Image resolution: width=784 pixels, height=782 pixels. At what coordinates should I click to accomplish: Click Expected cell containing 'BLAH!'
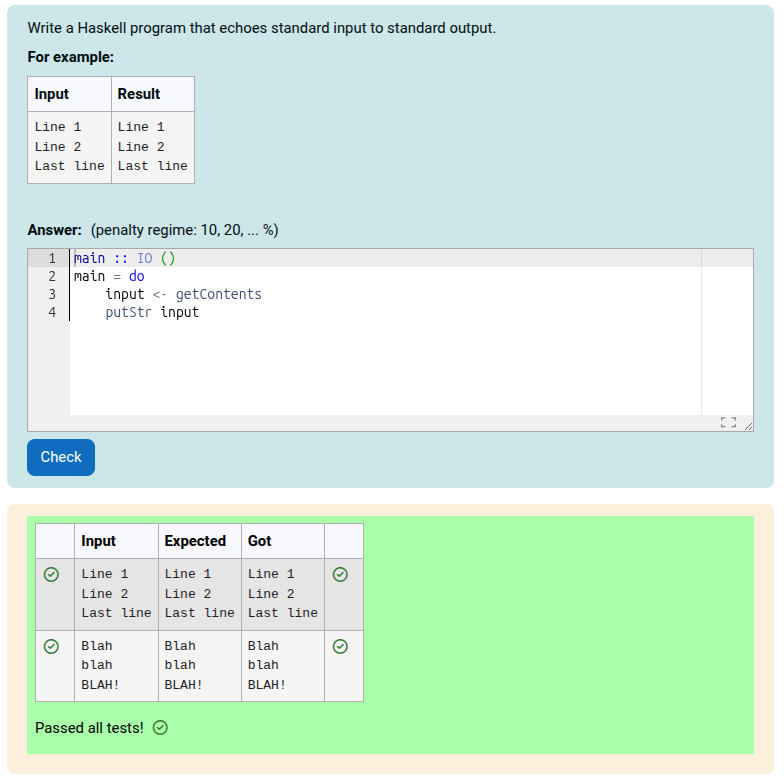coord(200,666)
